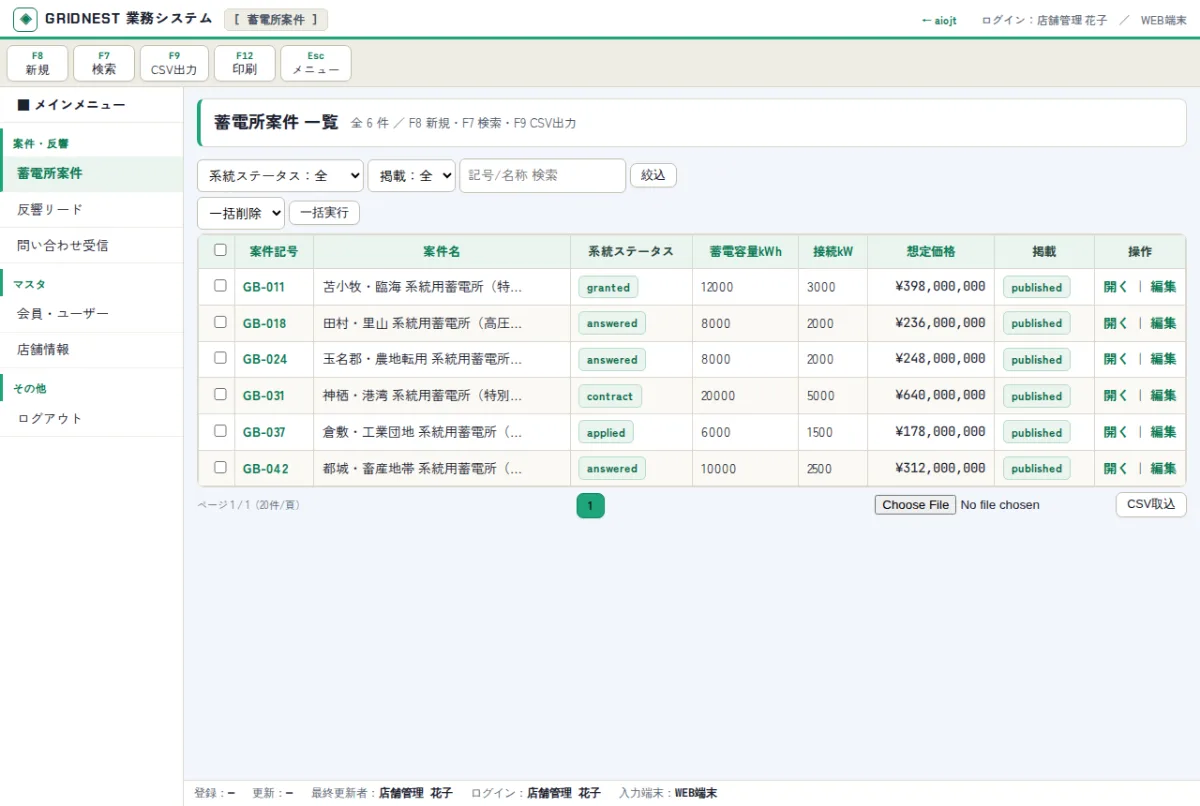
Task: Open 店舗情報 in the sidebar
Action: (92, 350)
